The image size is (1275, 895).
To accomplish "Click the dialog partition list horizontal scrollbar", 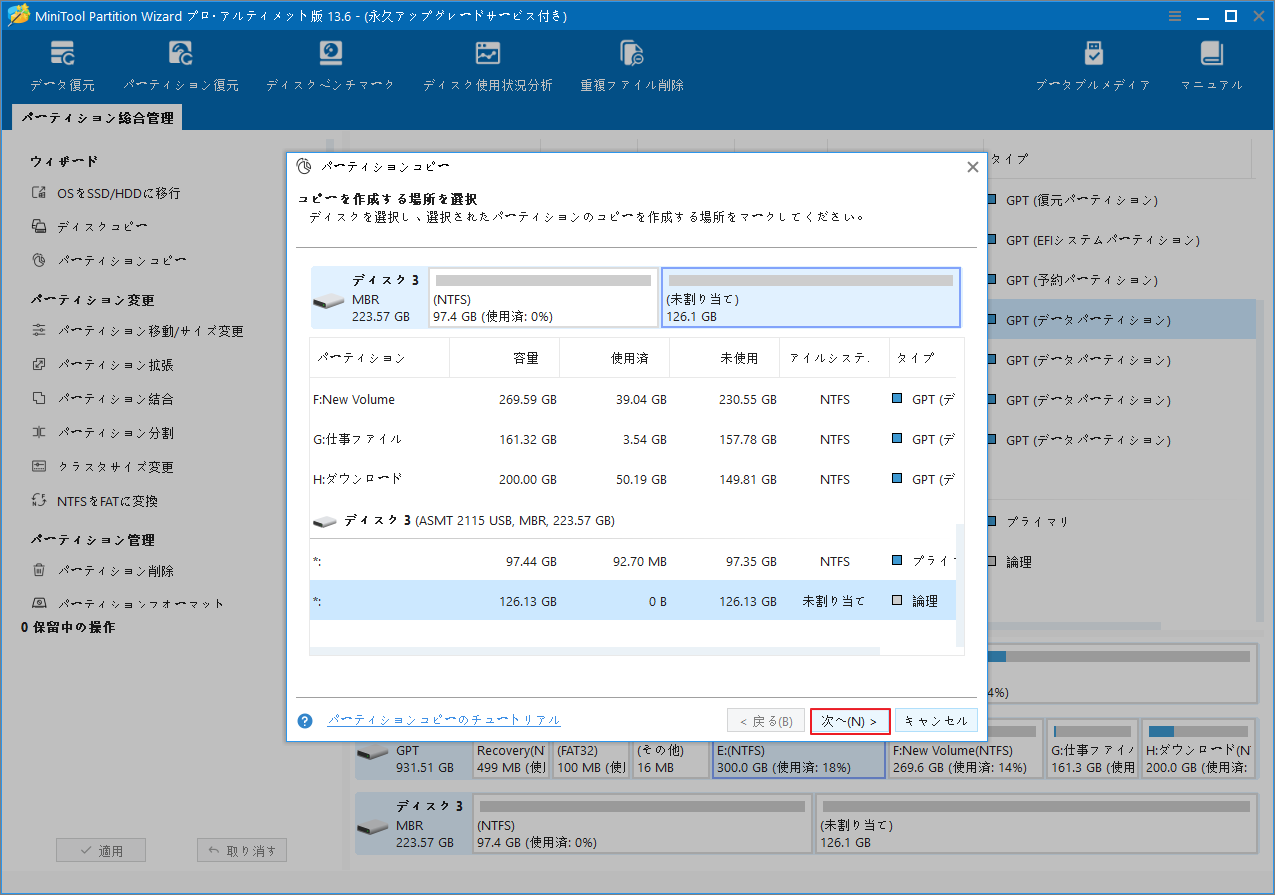I will pos(595,651).
